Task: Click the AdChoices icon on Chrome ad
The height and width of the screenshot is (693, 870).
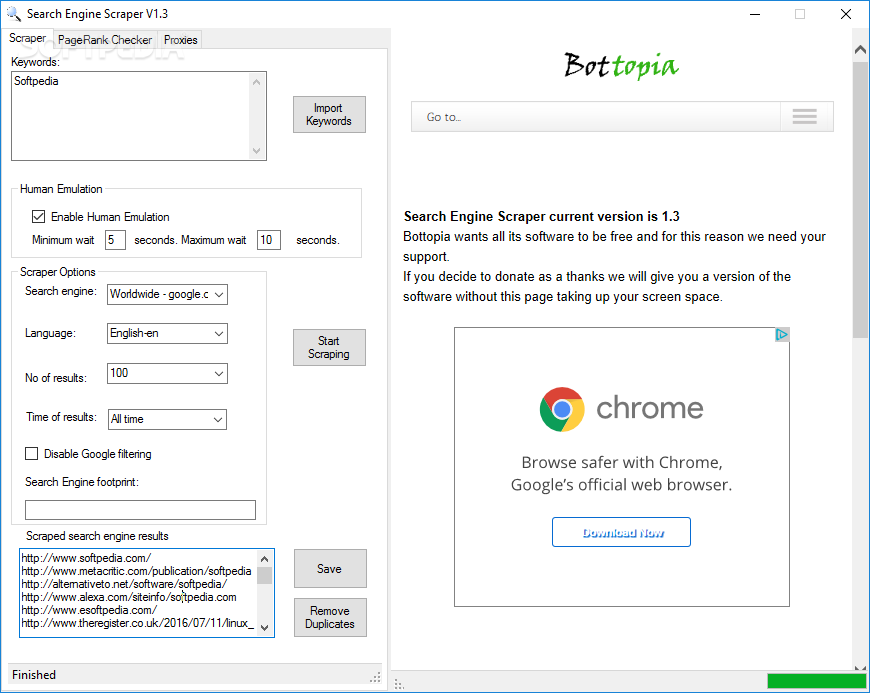Action: click(x=782, y=335)
